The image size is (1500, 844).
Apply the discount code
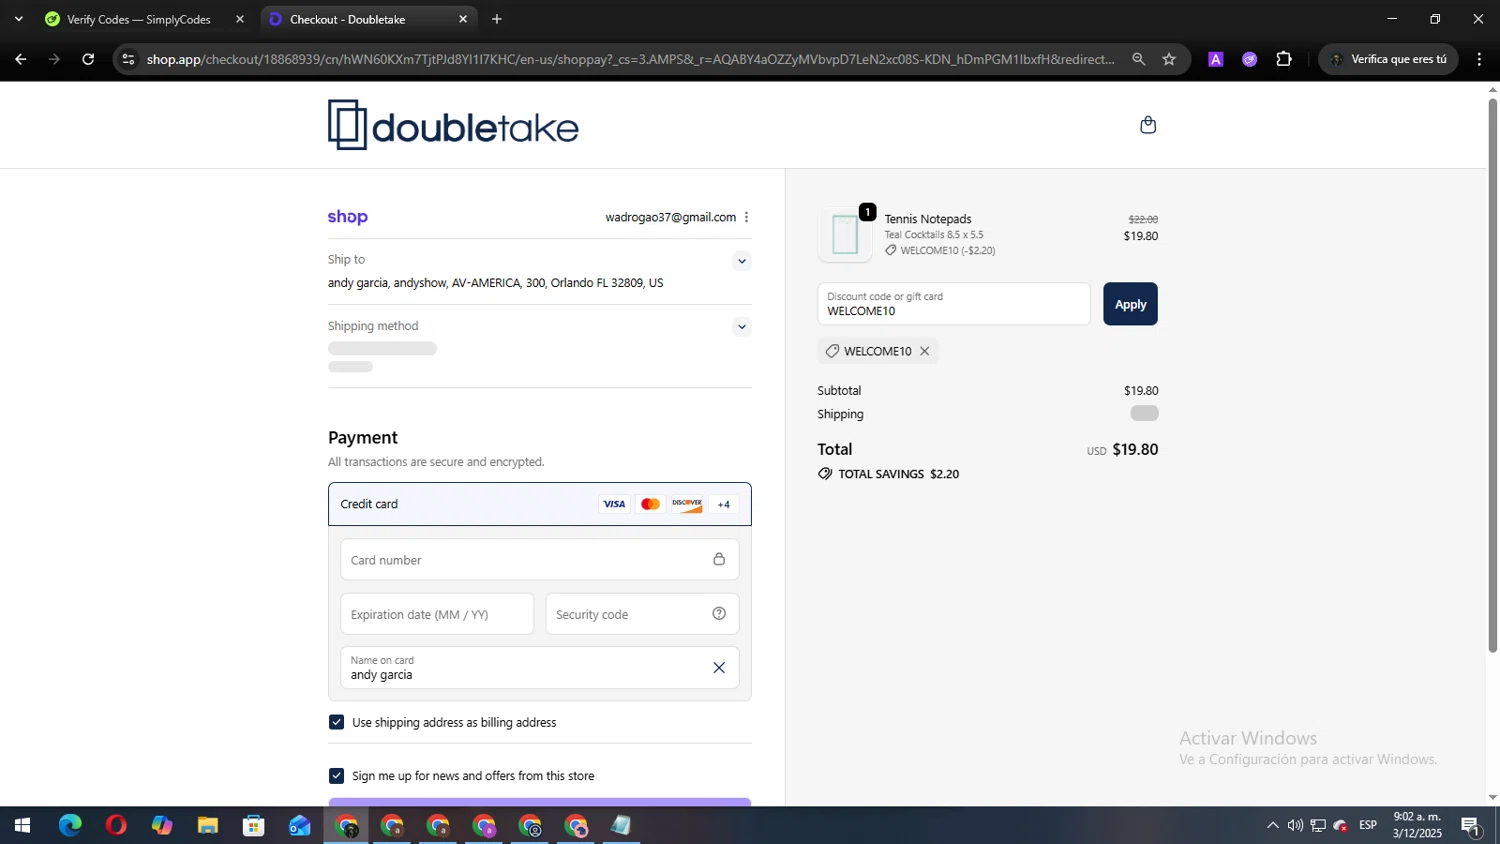[x=1130, y=304]
